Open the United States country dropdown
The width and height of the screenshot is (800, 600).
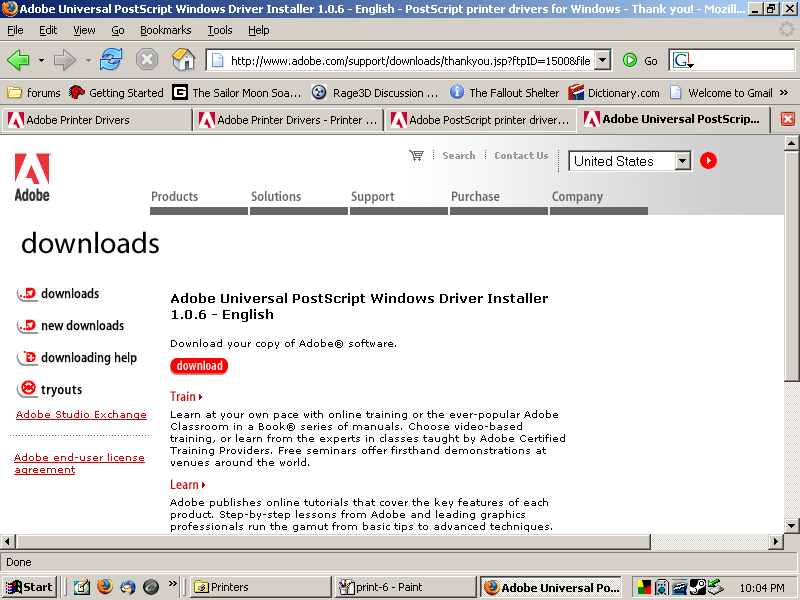pos(683,160)
